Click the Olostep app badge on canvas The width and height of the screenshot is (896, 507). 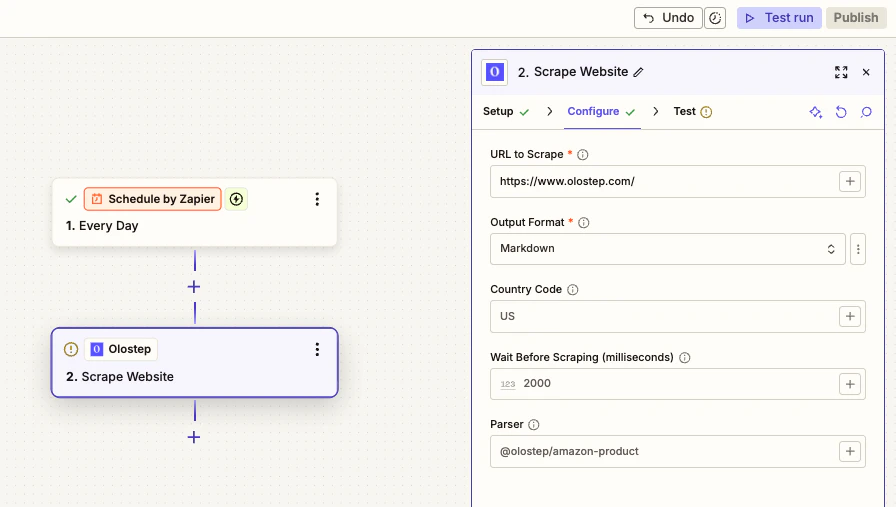(x=121, y=349)
